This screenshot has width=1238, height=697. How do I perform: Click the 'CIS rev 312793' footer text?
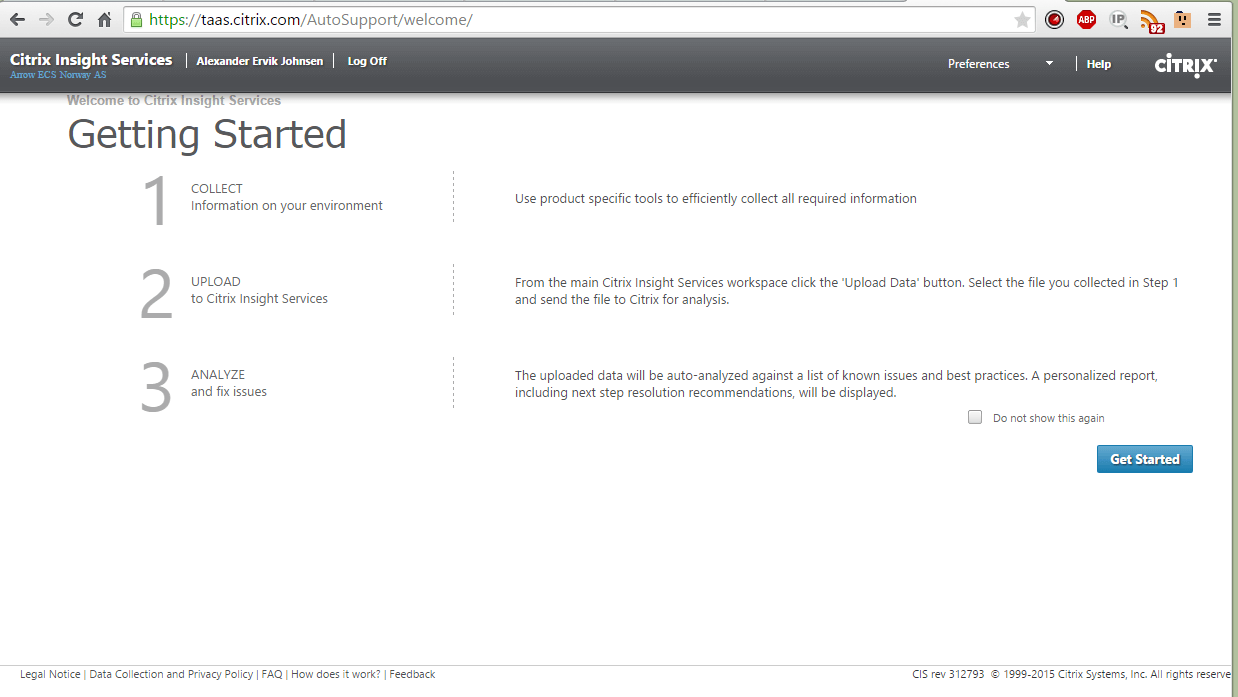click(x=948, y=674)
